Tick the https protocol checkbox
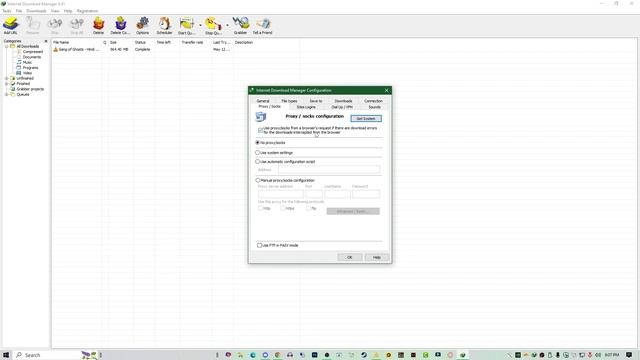 (x=282, y=208)
